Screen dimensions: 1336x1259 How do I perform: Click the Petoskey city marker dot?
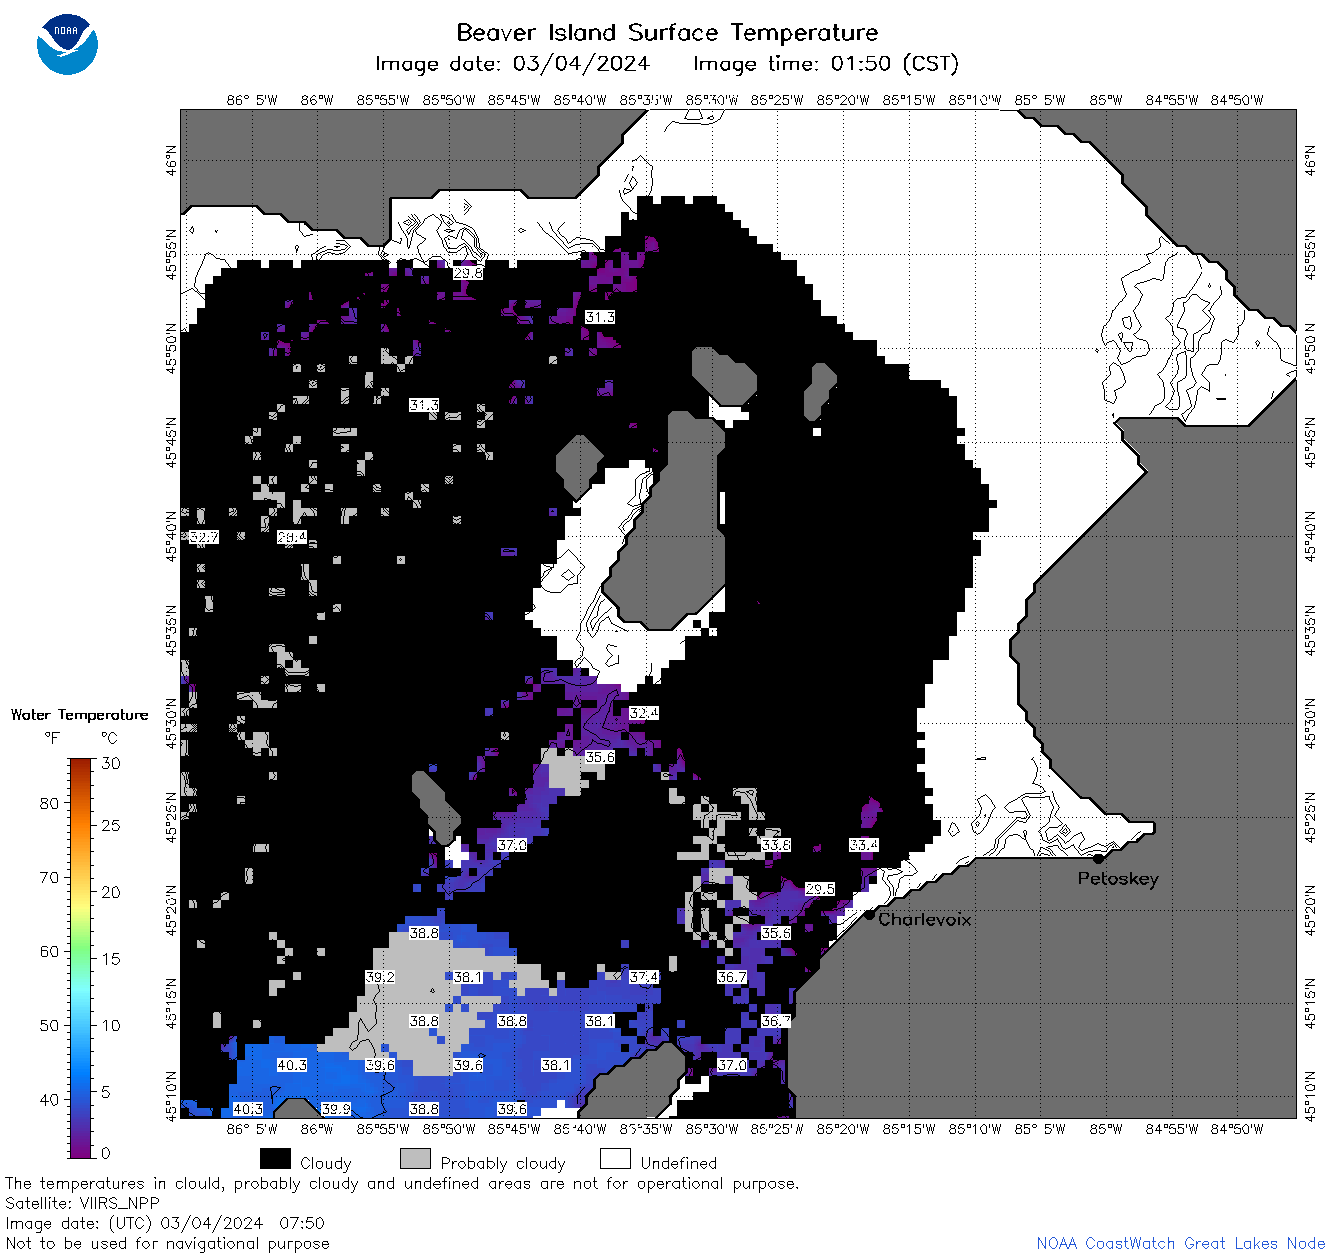pos(1098,858)
